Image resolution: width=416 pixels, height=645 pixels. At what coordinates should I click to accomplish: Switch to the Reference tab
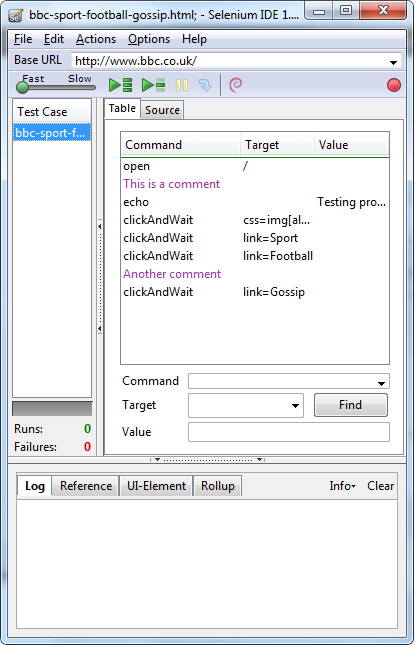coord(86,486)
